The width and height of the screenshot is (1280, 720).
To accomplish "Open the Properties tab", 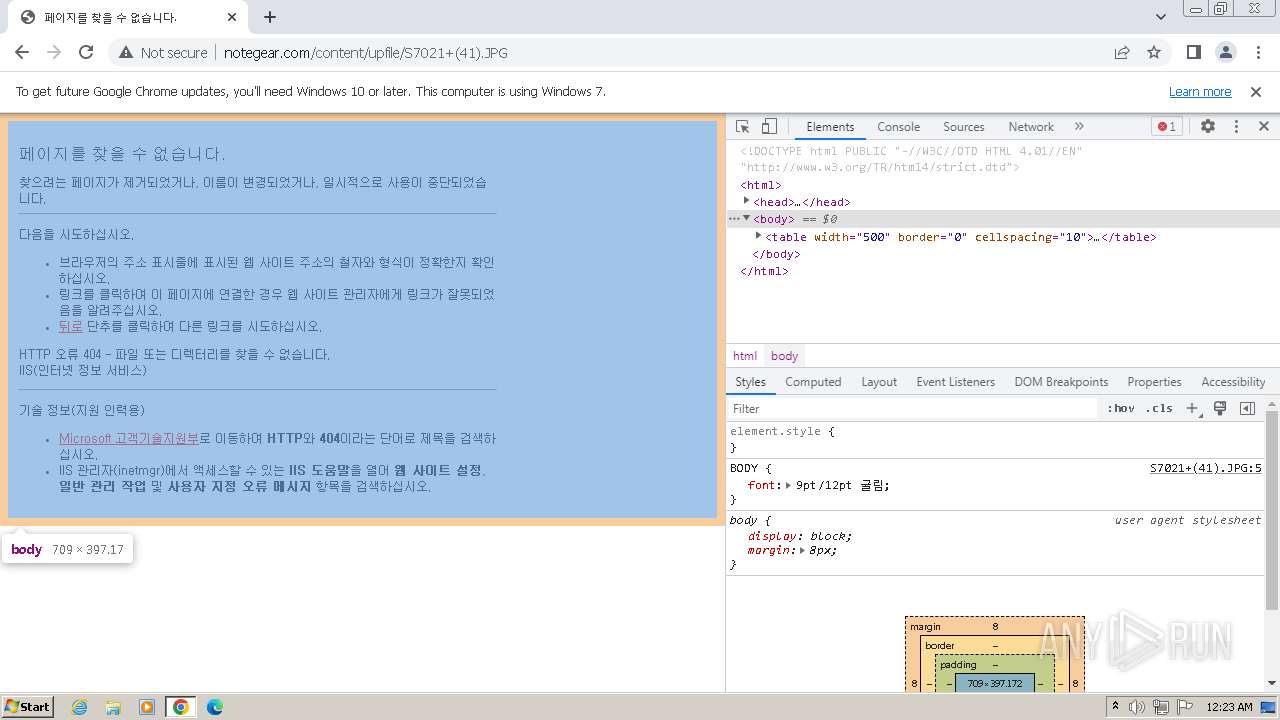I will pos(1154,382).
